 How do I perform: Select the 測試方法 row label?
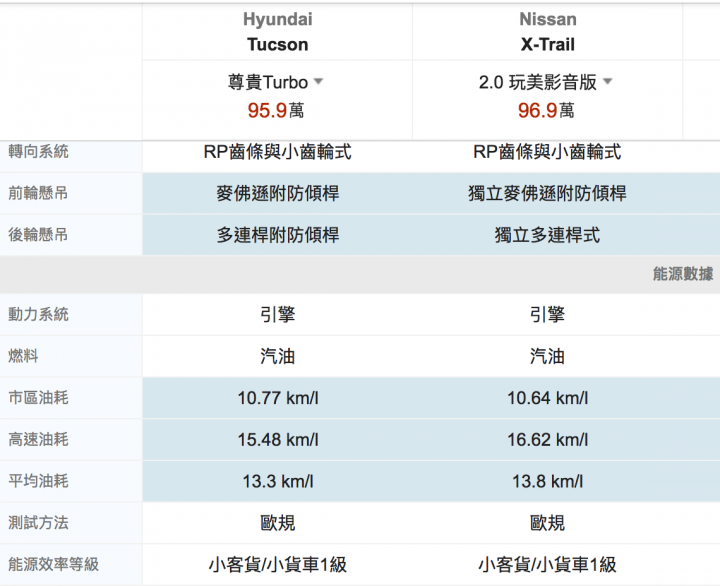[x=39, y=523]
